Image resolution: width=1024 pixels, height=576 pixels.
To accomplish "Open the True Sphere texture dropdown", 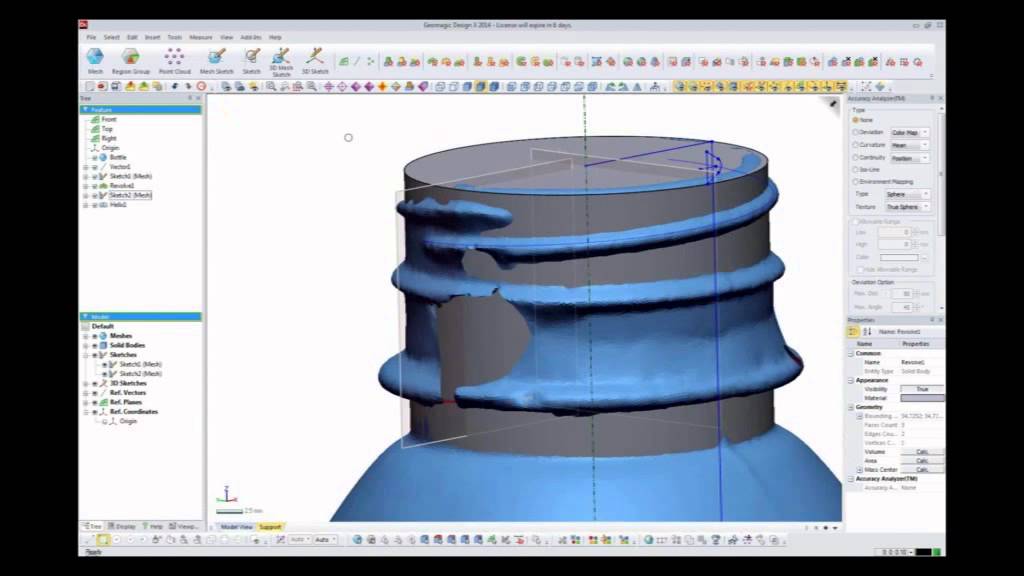I will [x=907, y=207].
